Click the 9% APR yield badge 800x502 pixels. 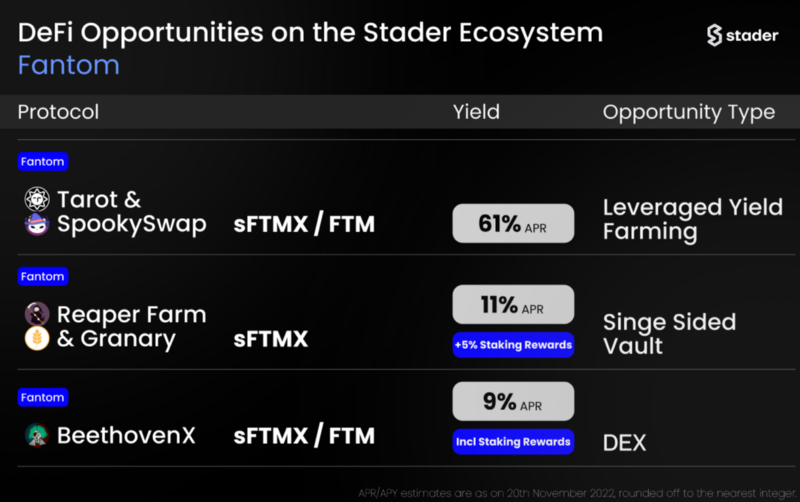[x=513, y=401]
